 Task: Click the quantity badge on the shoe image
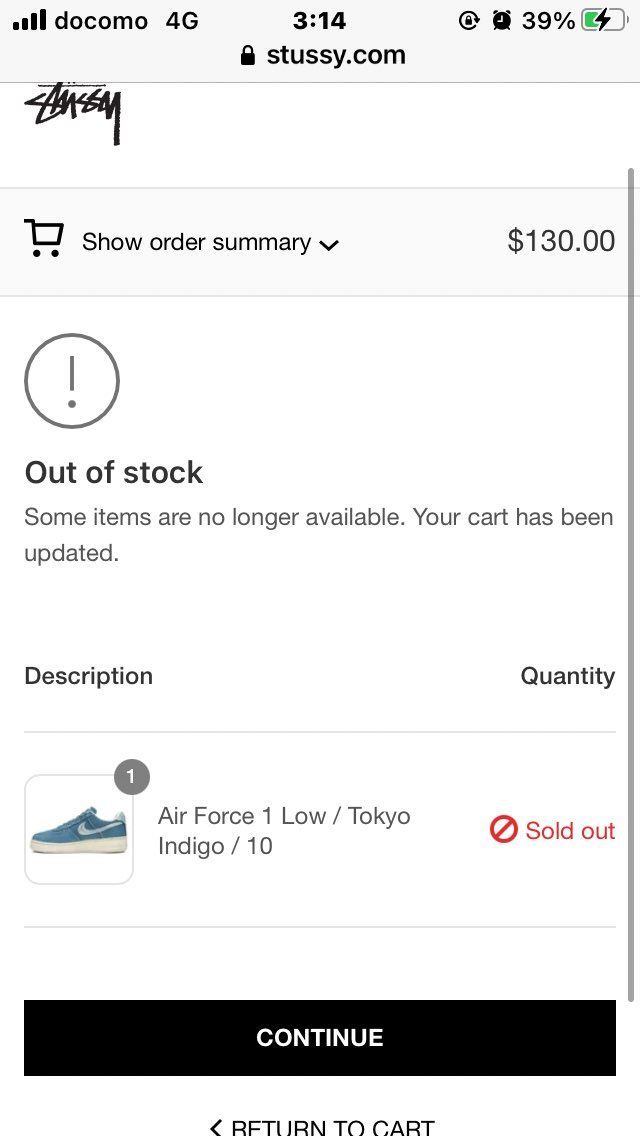131,776
